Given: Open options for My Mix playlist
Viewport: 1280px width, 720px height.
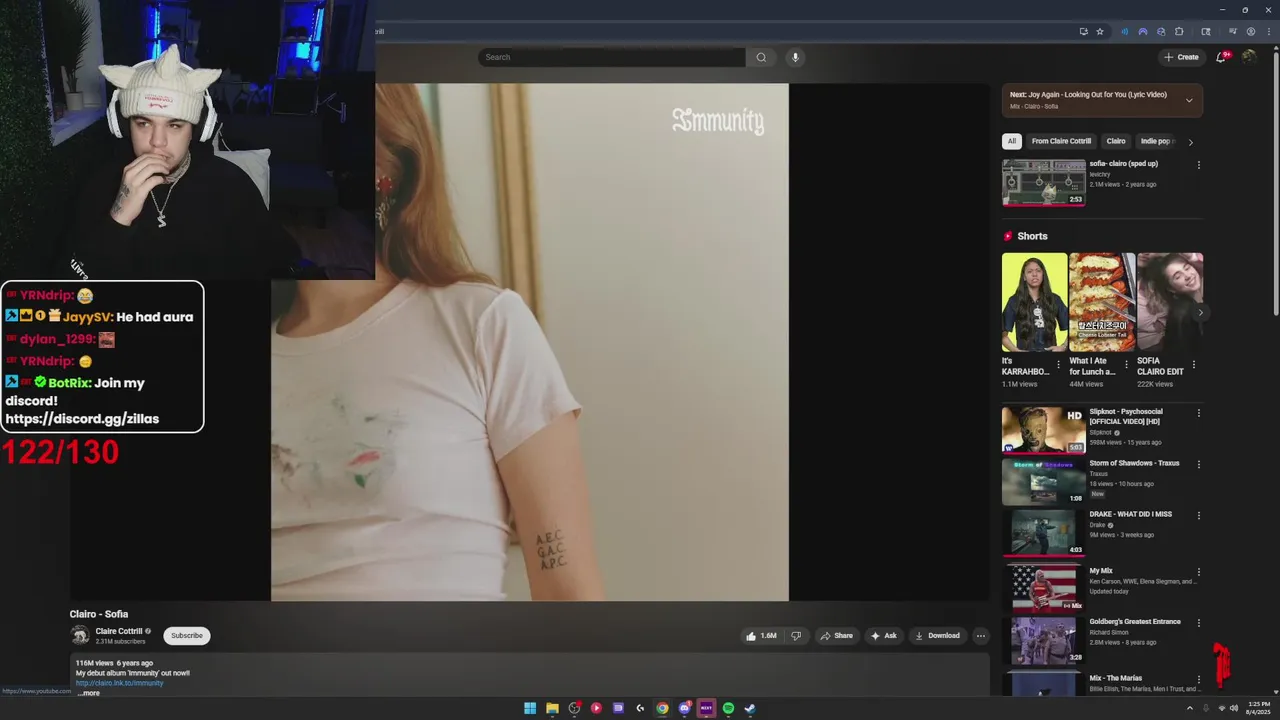Looking at the screenshot, I should (x=1199, y=573).
